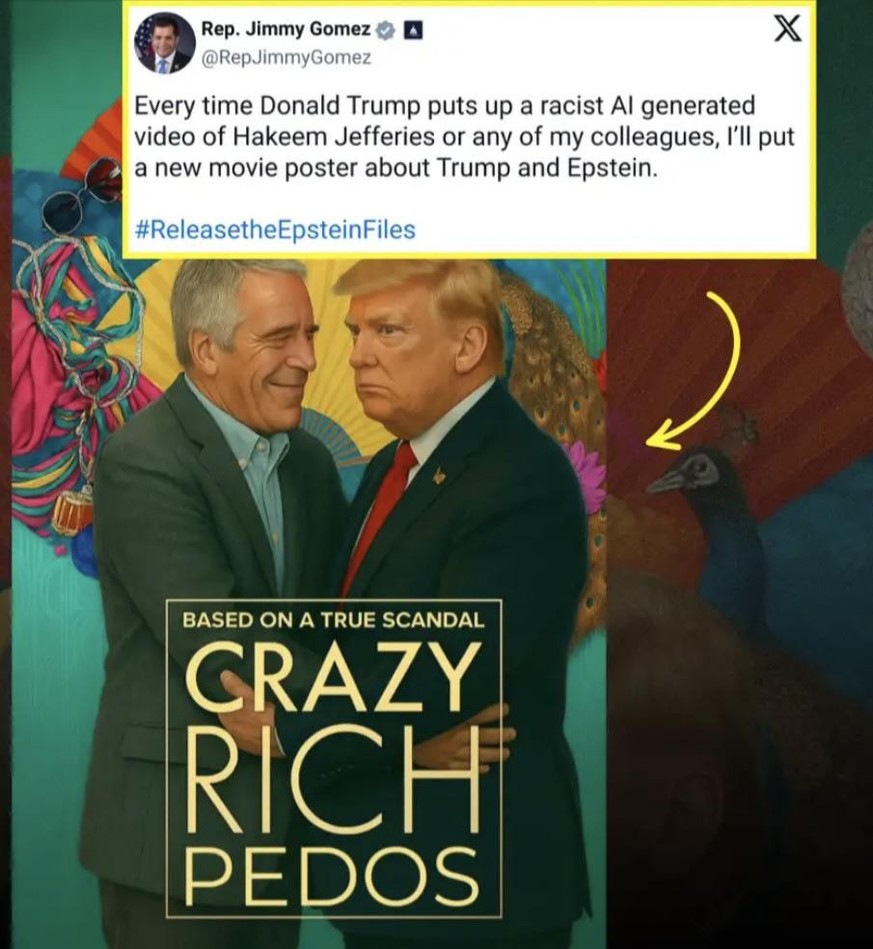
Task: Click the peacock head beside the arrow
Action: click(687, 472)
